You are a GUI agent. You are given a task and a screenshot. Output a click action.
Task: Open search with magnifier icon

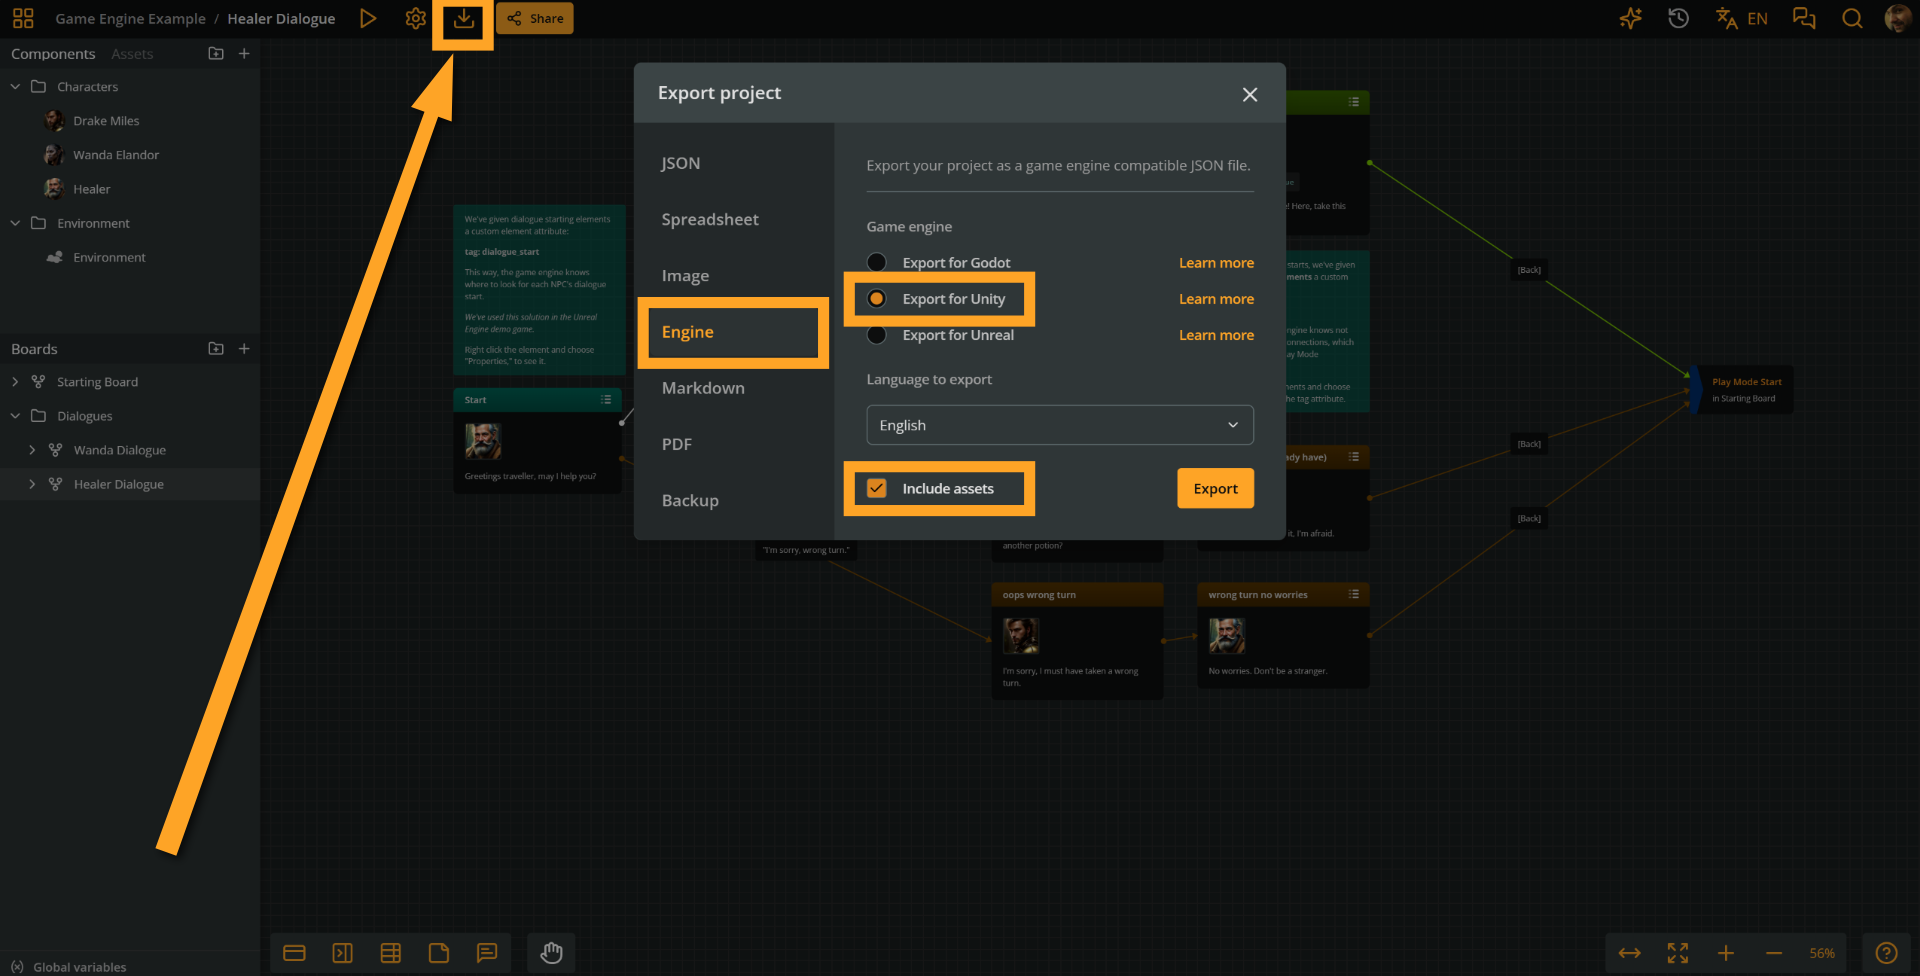[x=1852, y=18]
